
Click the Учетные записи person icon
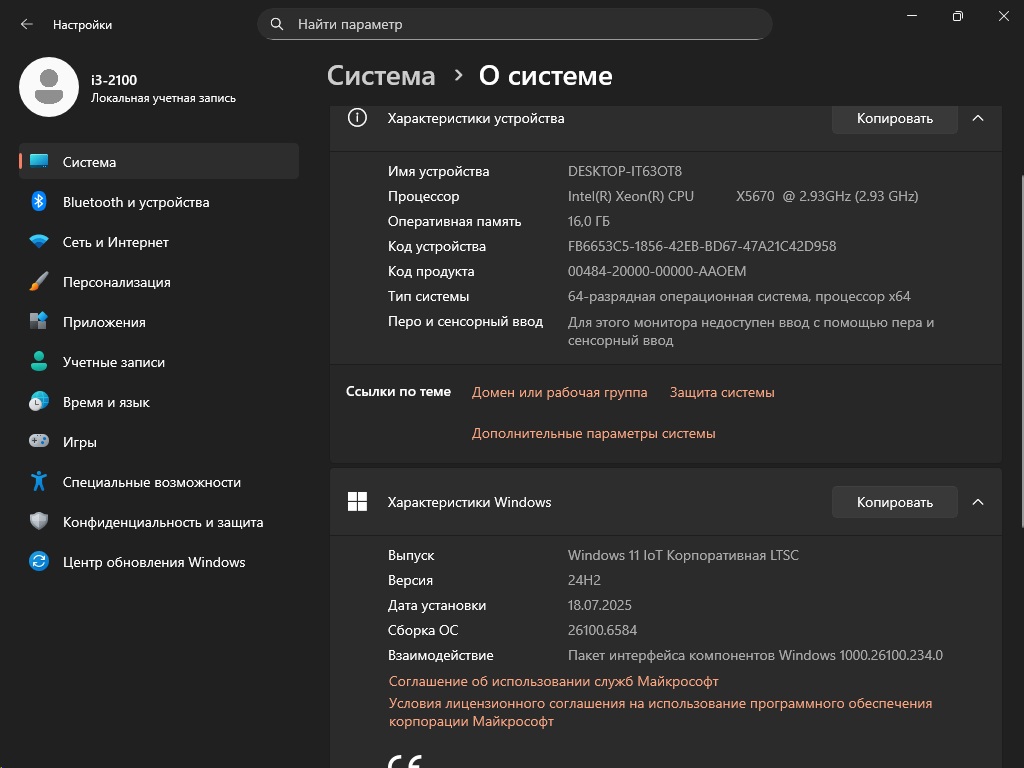39,361
